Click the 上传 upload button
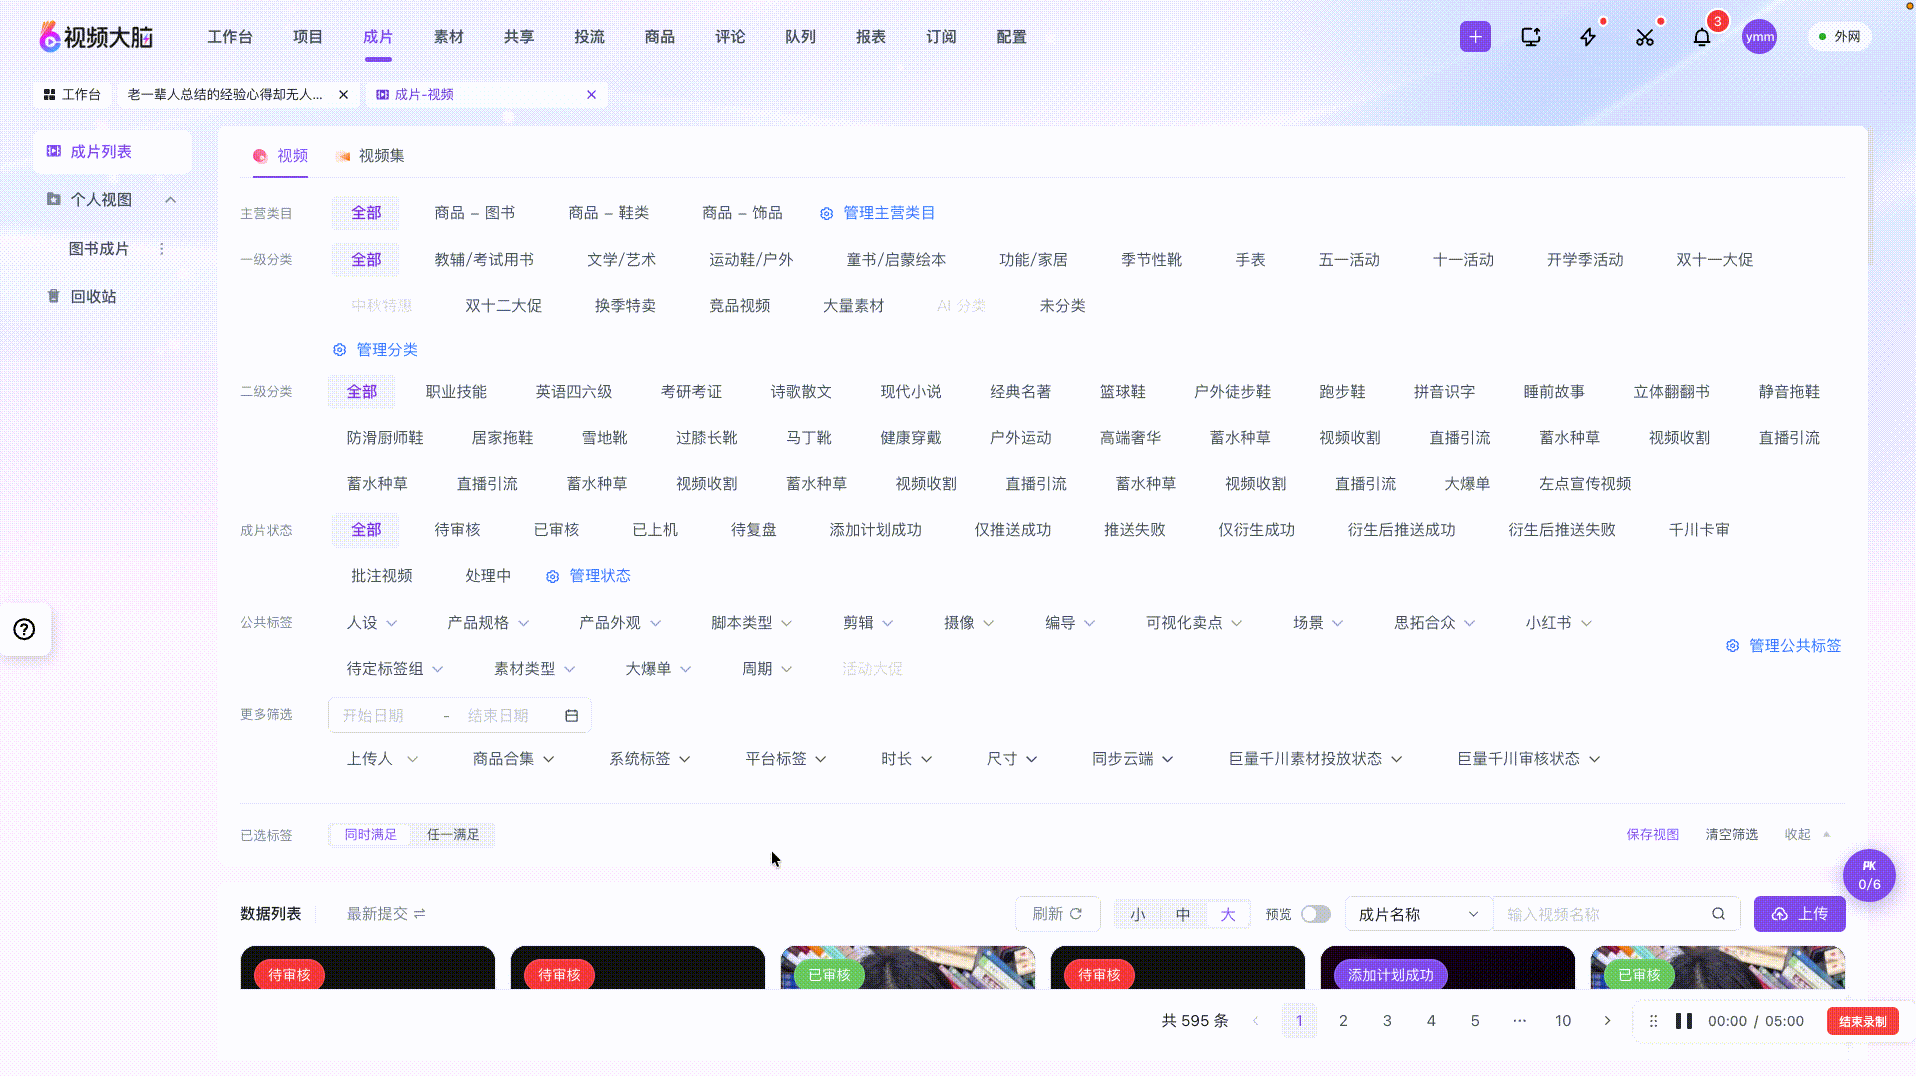1916x1076 pixels. coord(1799,914)
